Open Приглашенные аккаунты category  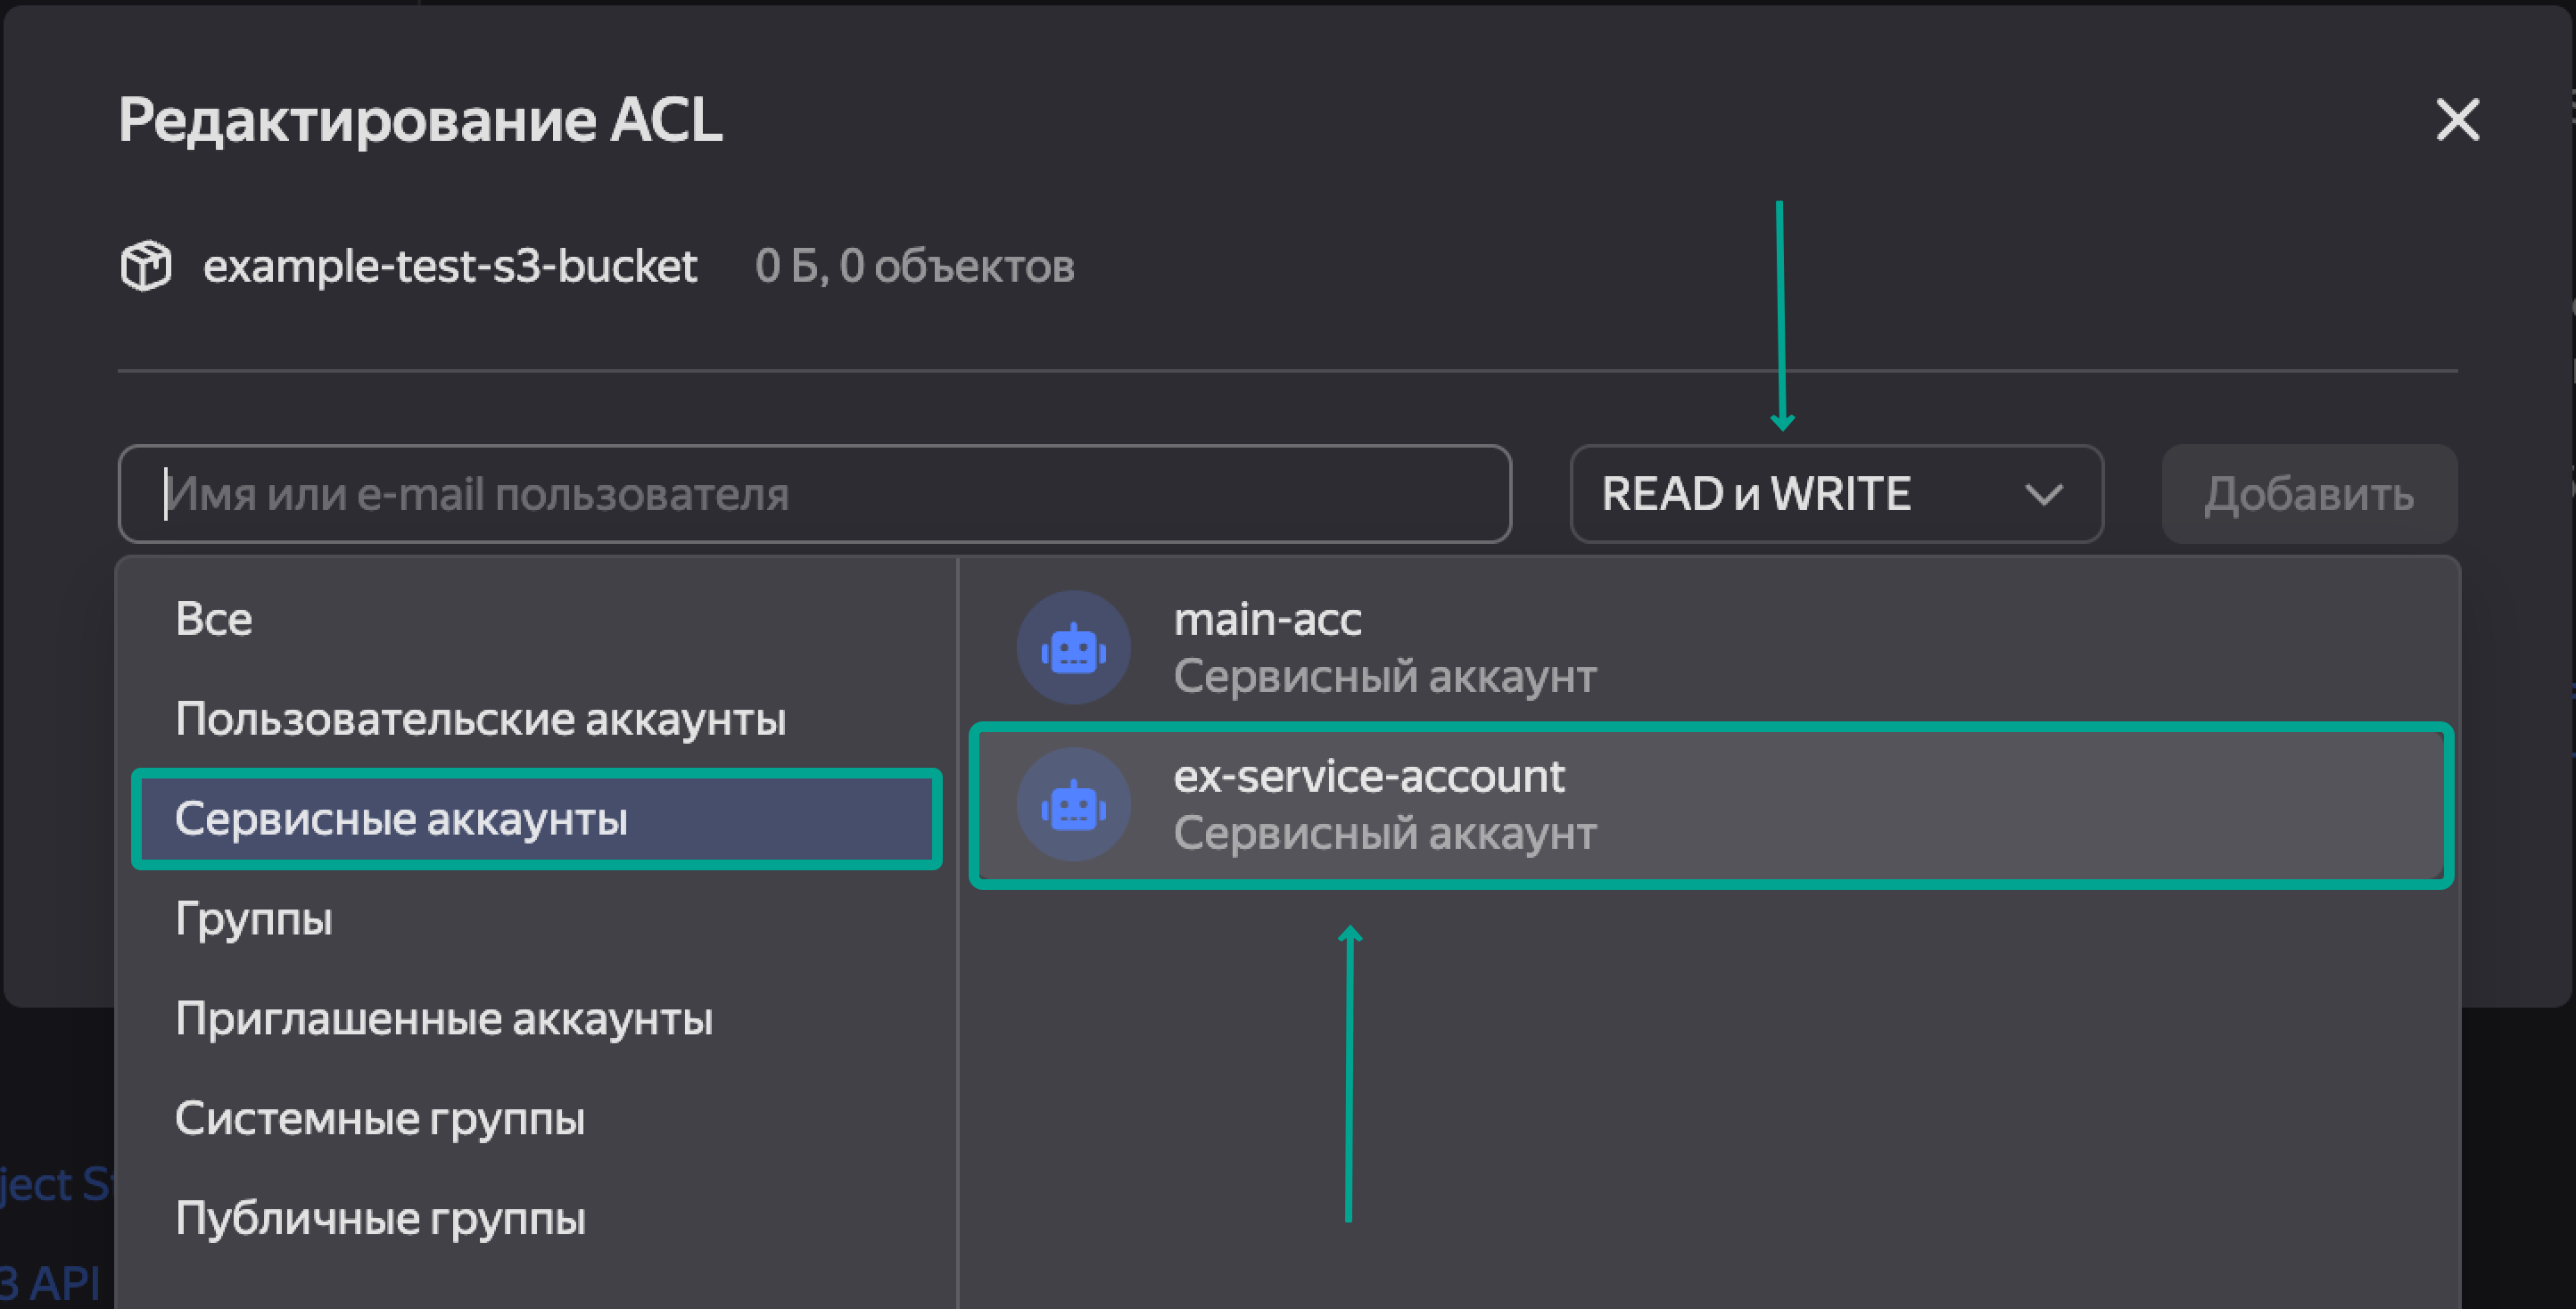[x=444, y=1019]
